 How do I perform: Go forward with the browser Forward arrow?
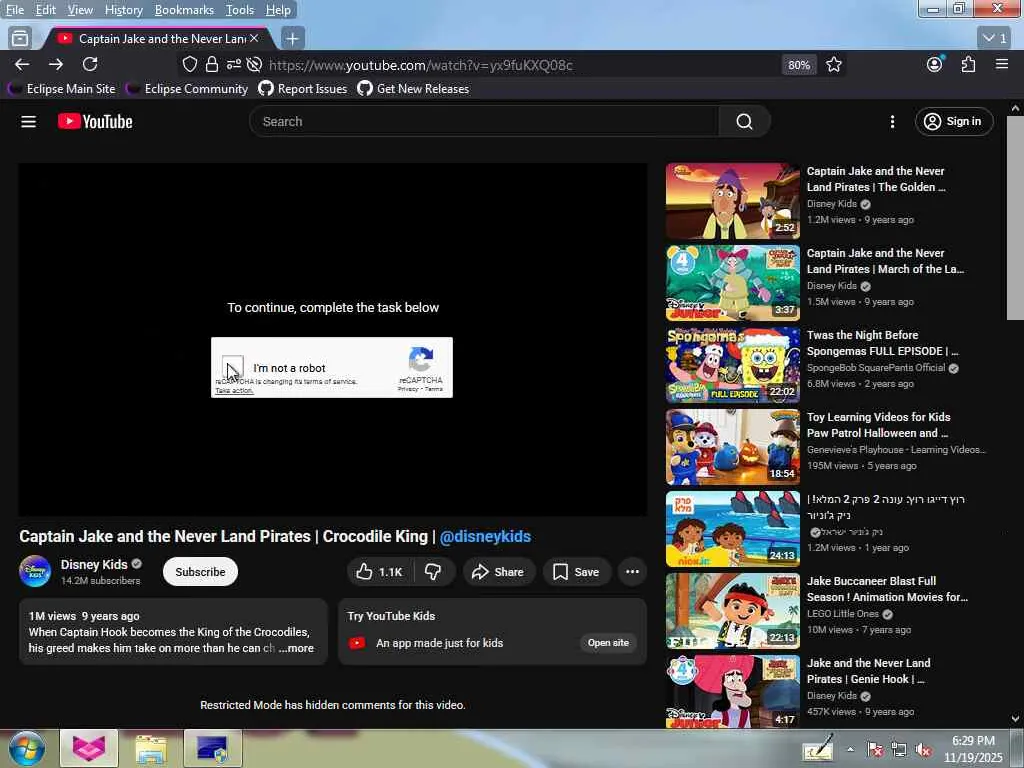click(56, 64)
